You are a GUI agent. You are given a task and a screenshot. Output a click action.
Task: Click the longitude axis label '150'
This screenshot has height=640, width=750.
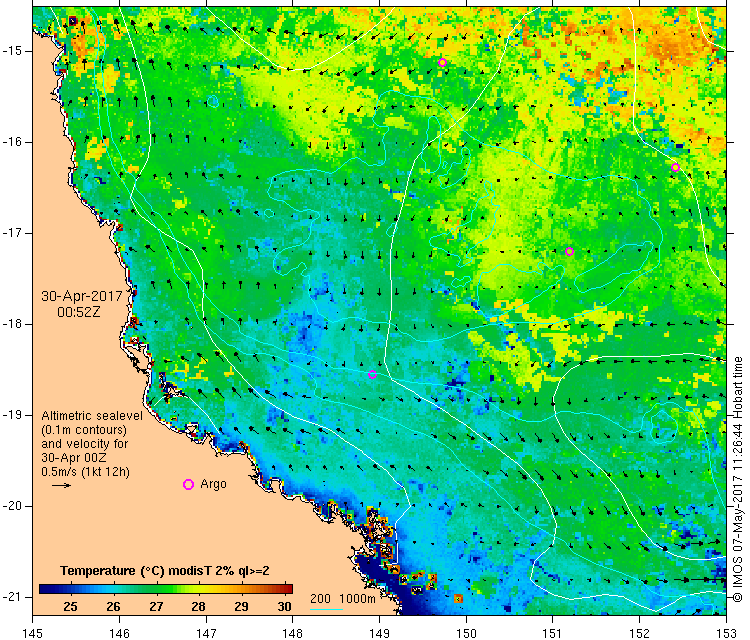(x=466, y=634)
